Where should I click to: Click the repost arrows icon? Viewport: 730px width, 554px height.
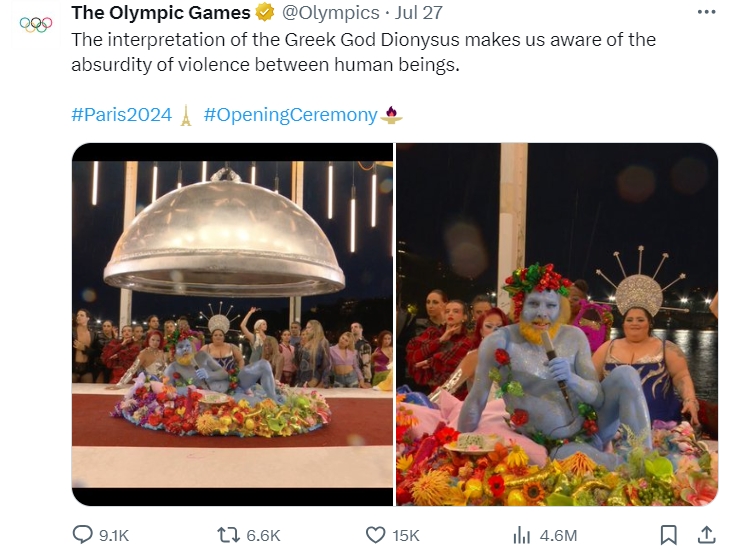click(x=227, y=535)
